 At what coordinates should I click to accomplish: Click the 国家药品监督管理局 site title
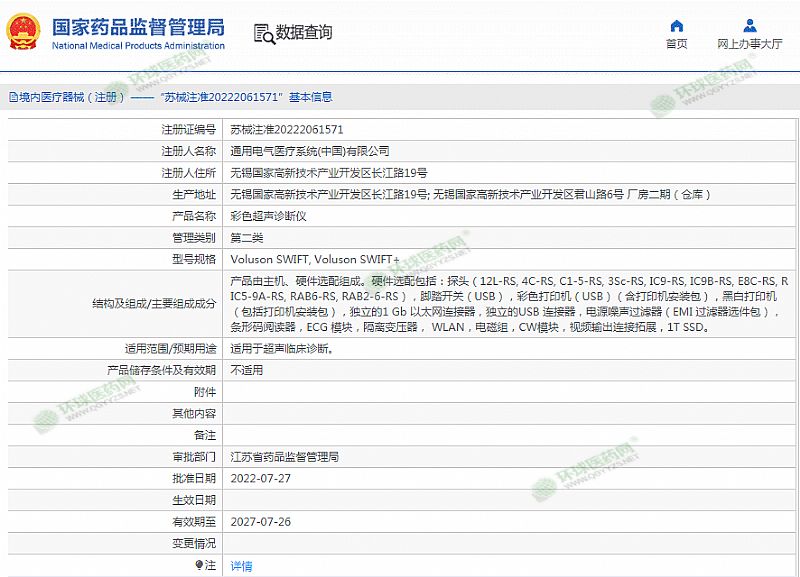[138, 26]
